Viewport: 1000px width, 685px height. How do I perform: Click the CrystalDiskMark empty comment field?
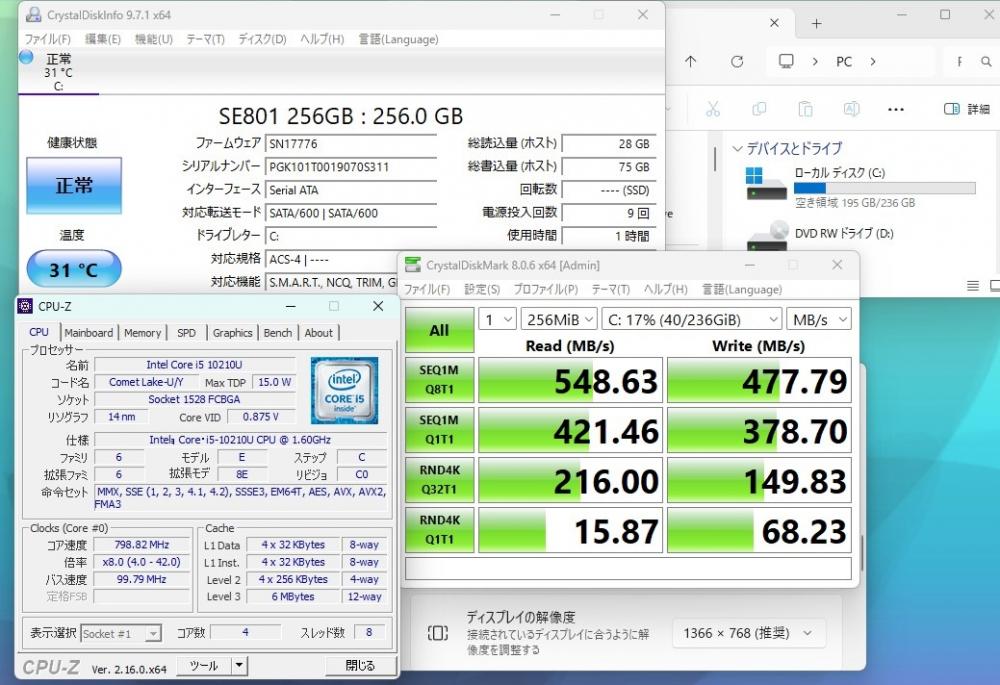[628, 568]
